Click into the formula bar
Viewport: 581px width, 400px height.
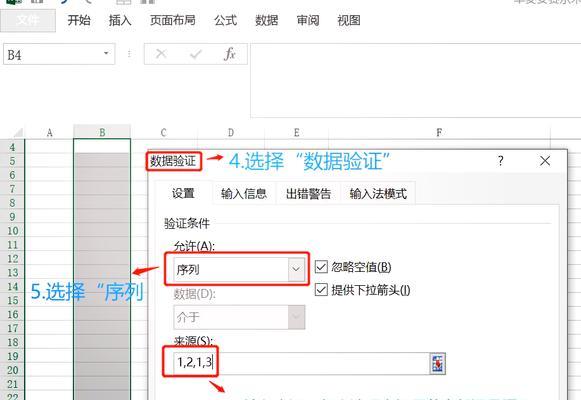point(415,80)
